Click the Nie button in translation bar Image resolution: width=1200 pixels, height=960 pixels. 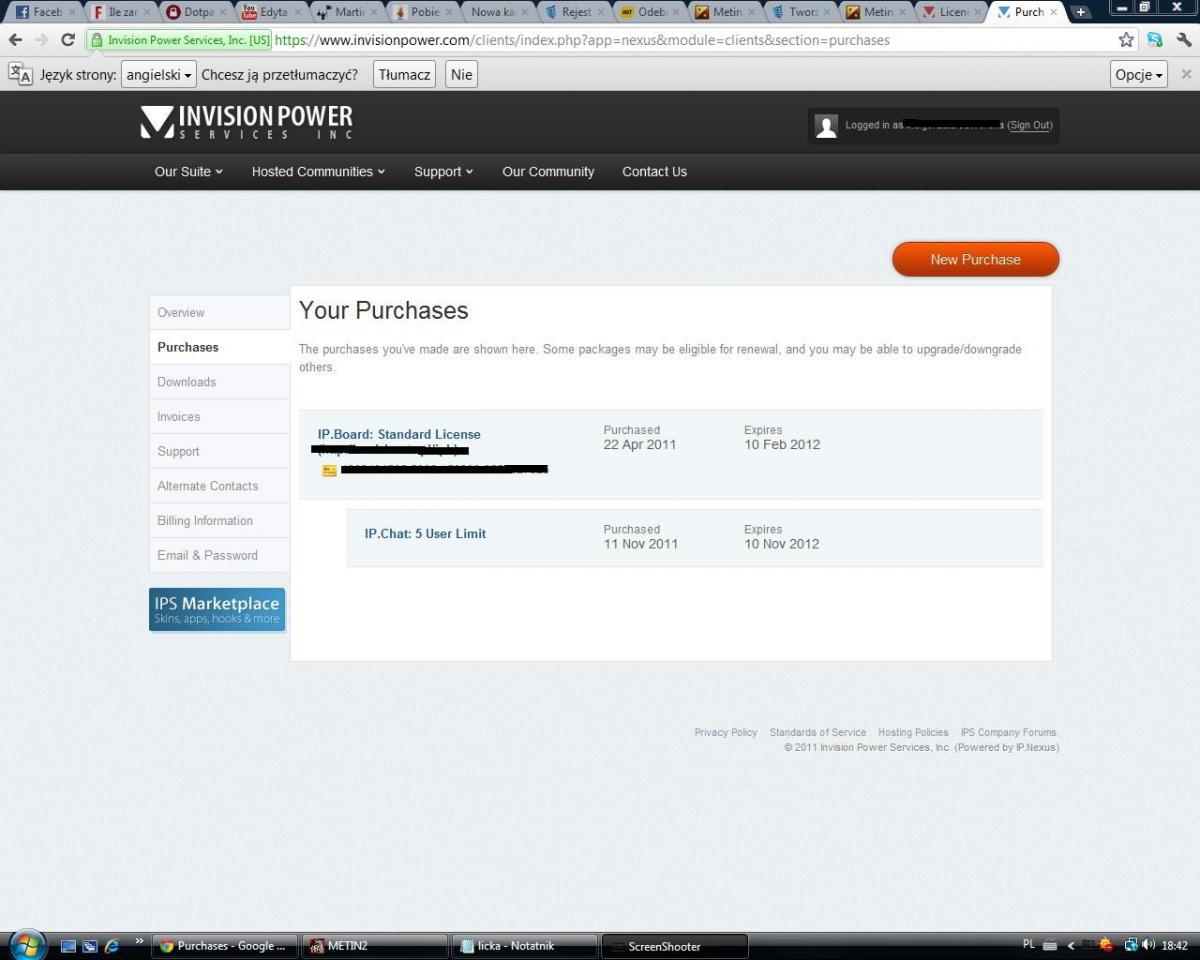coord(461,75)
